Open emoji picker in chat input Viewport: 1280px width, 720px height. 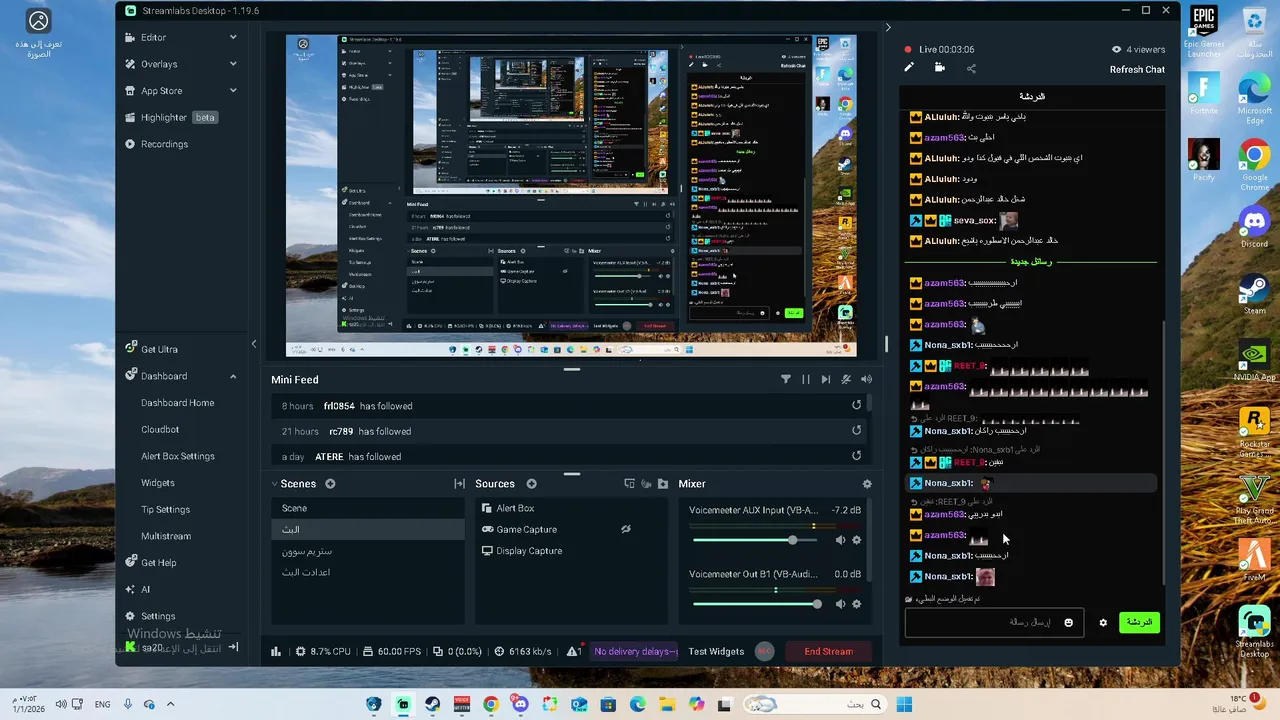coord(1068,622)
